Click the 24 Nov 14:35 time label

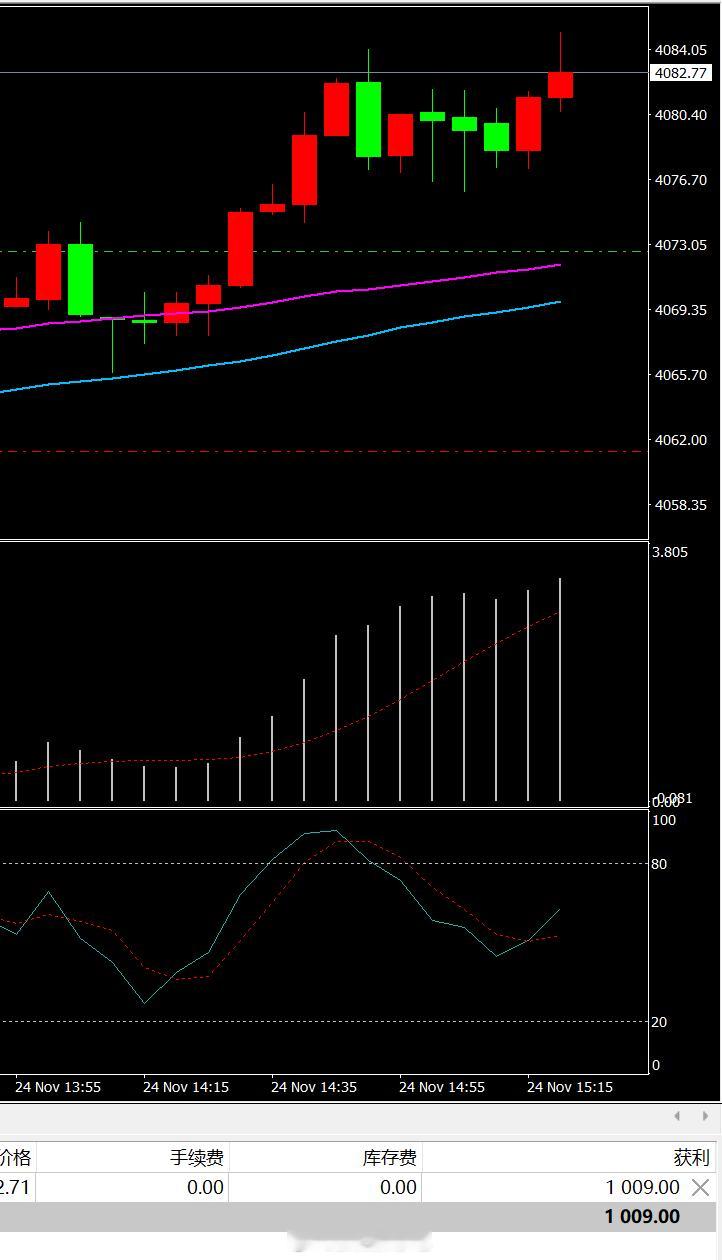click(314, 1087)
